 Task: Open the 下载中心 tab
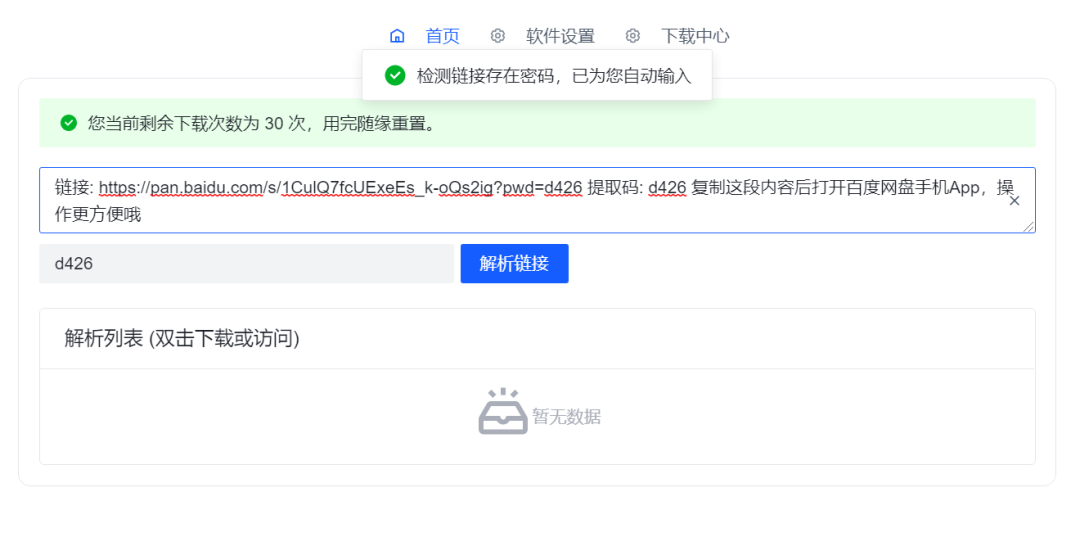click(x=695, y=36)
